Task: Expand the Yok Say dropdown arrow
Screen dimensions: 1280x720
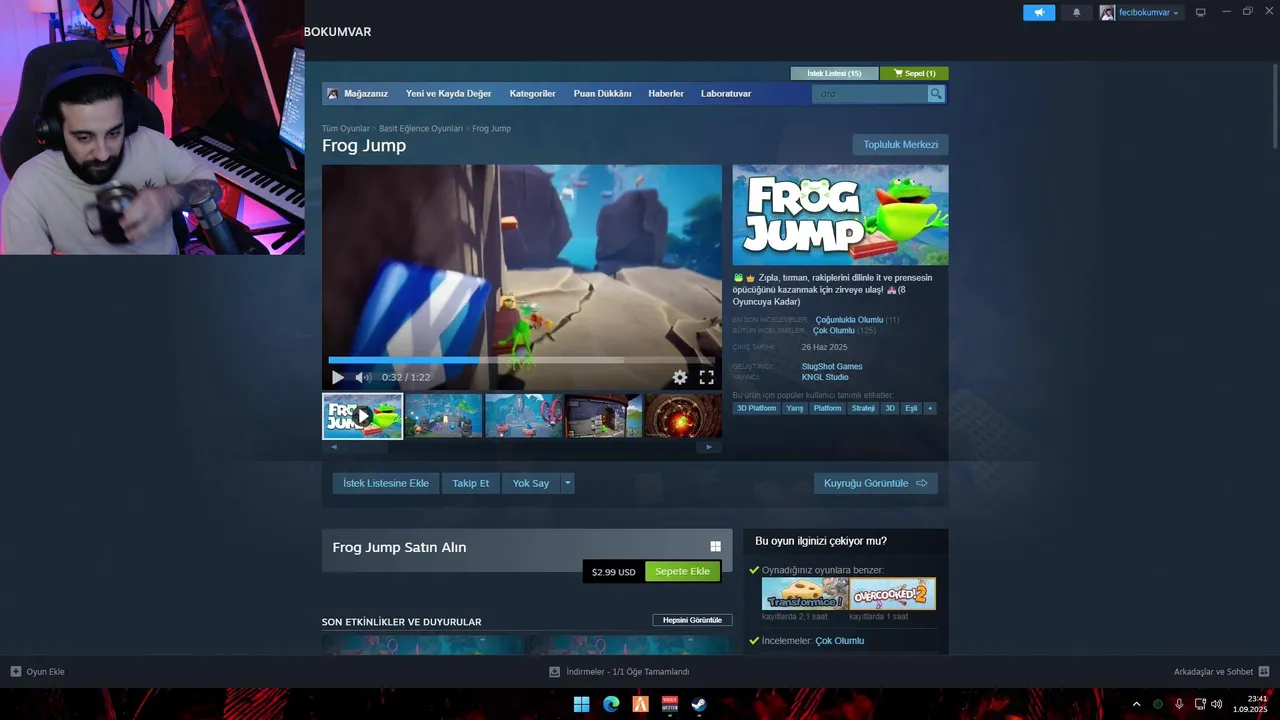Action: tap(568, 483)
